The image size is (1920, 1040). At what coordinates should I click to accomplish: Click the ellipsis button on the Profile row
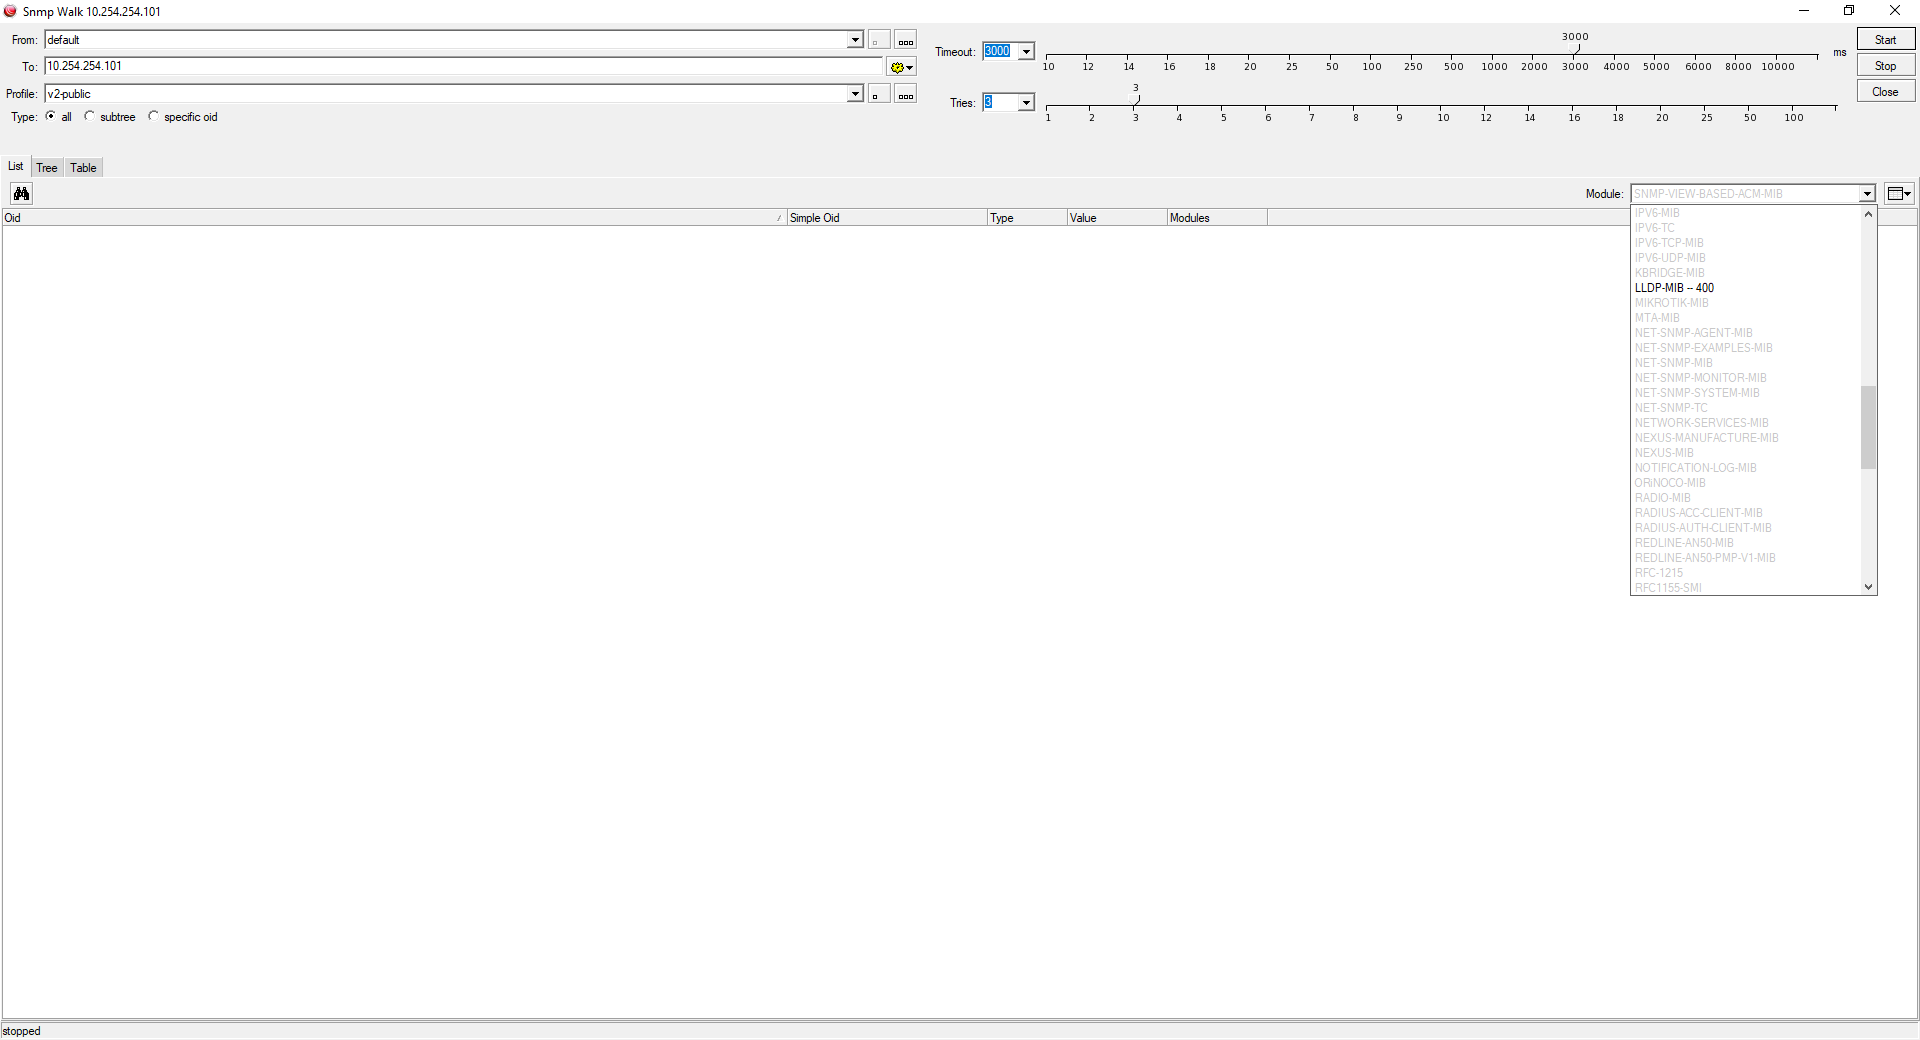pos(906,94)
